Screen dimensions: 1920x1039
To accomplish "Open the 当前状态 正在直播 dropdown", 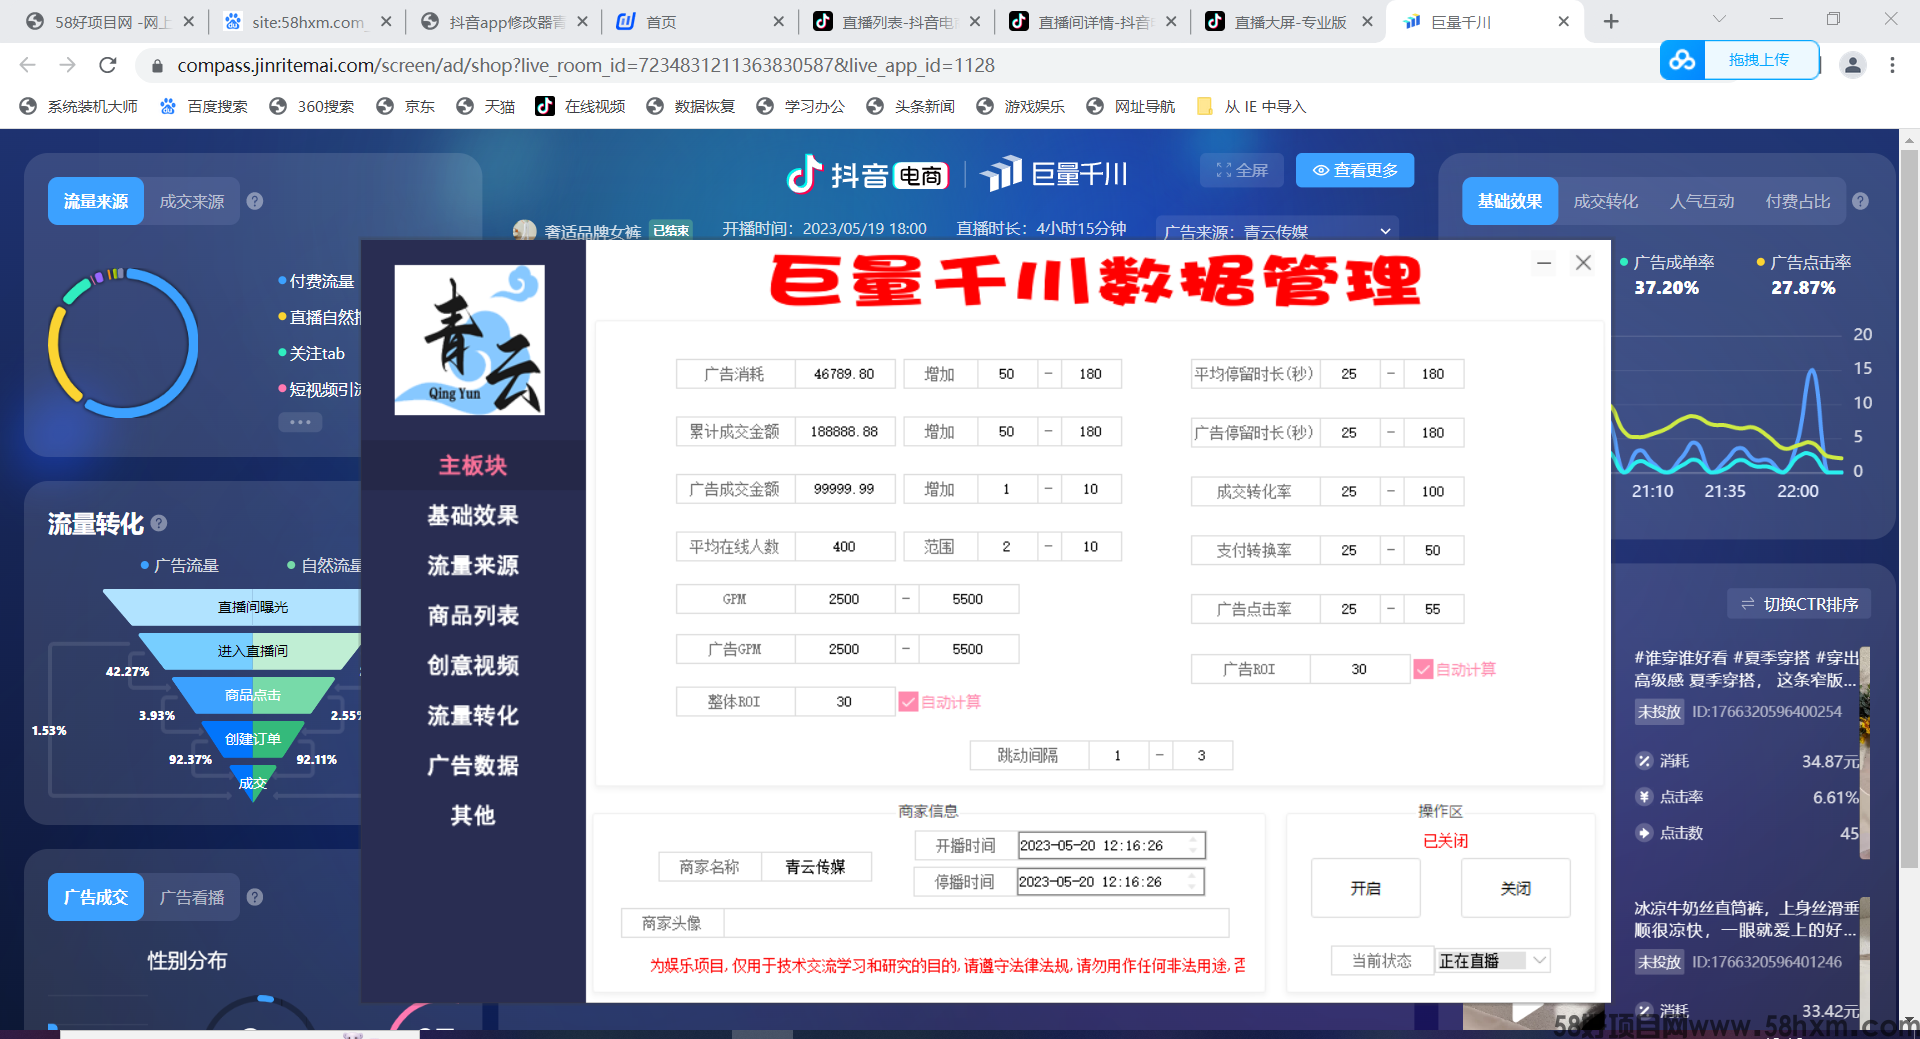I will tap(1493, 960).
